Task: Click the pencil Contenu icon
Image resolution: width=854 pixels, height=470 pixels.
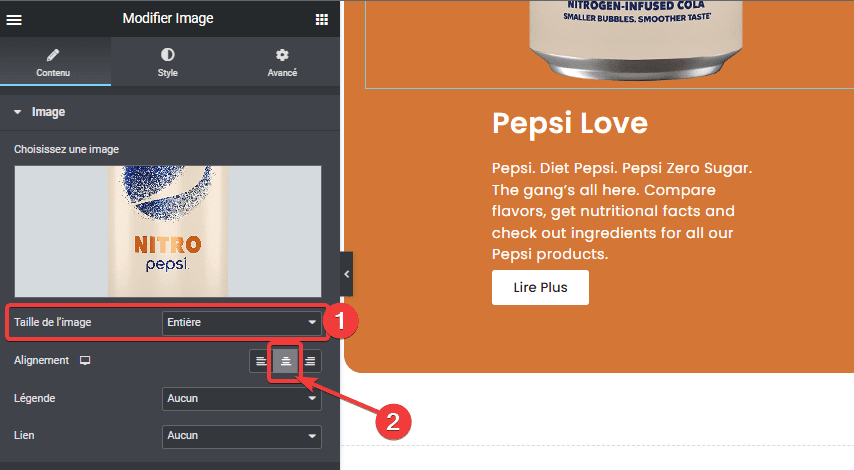Action: pos(53,54)
